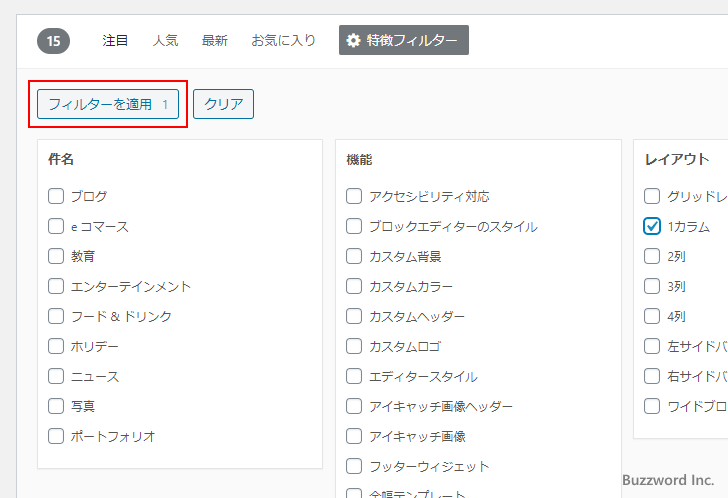Click the theme count badge 15
Viewport: 728px width, 498px height.
point(53,41)
